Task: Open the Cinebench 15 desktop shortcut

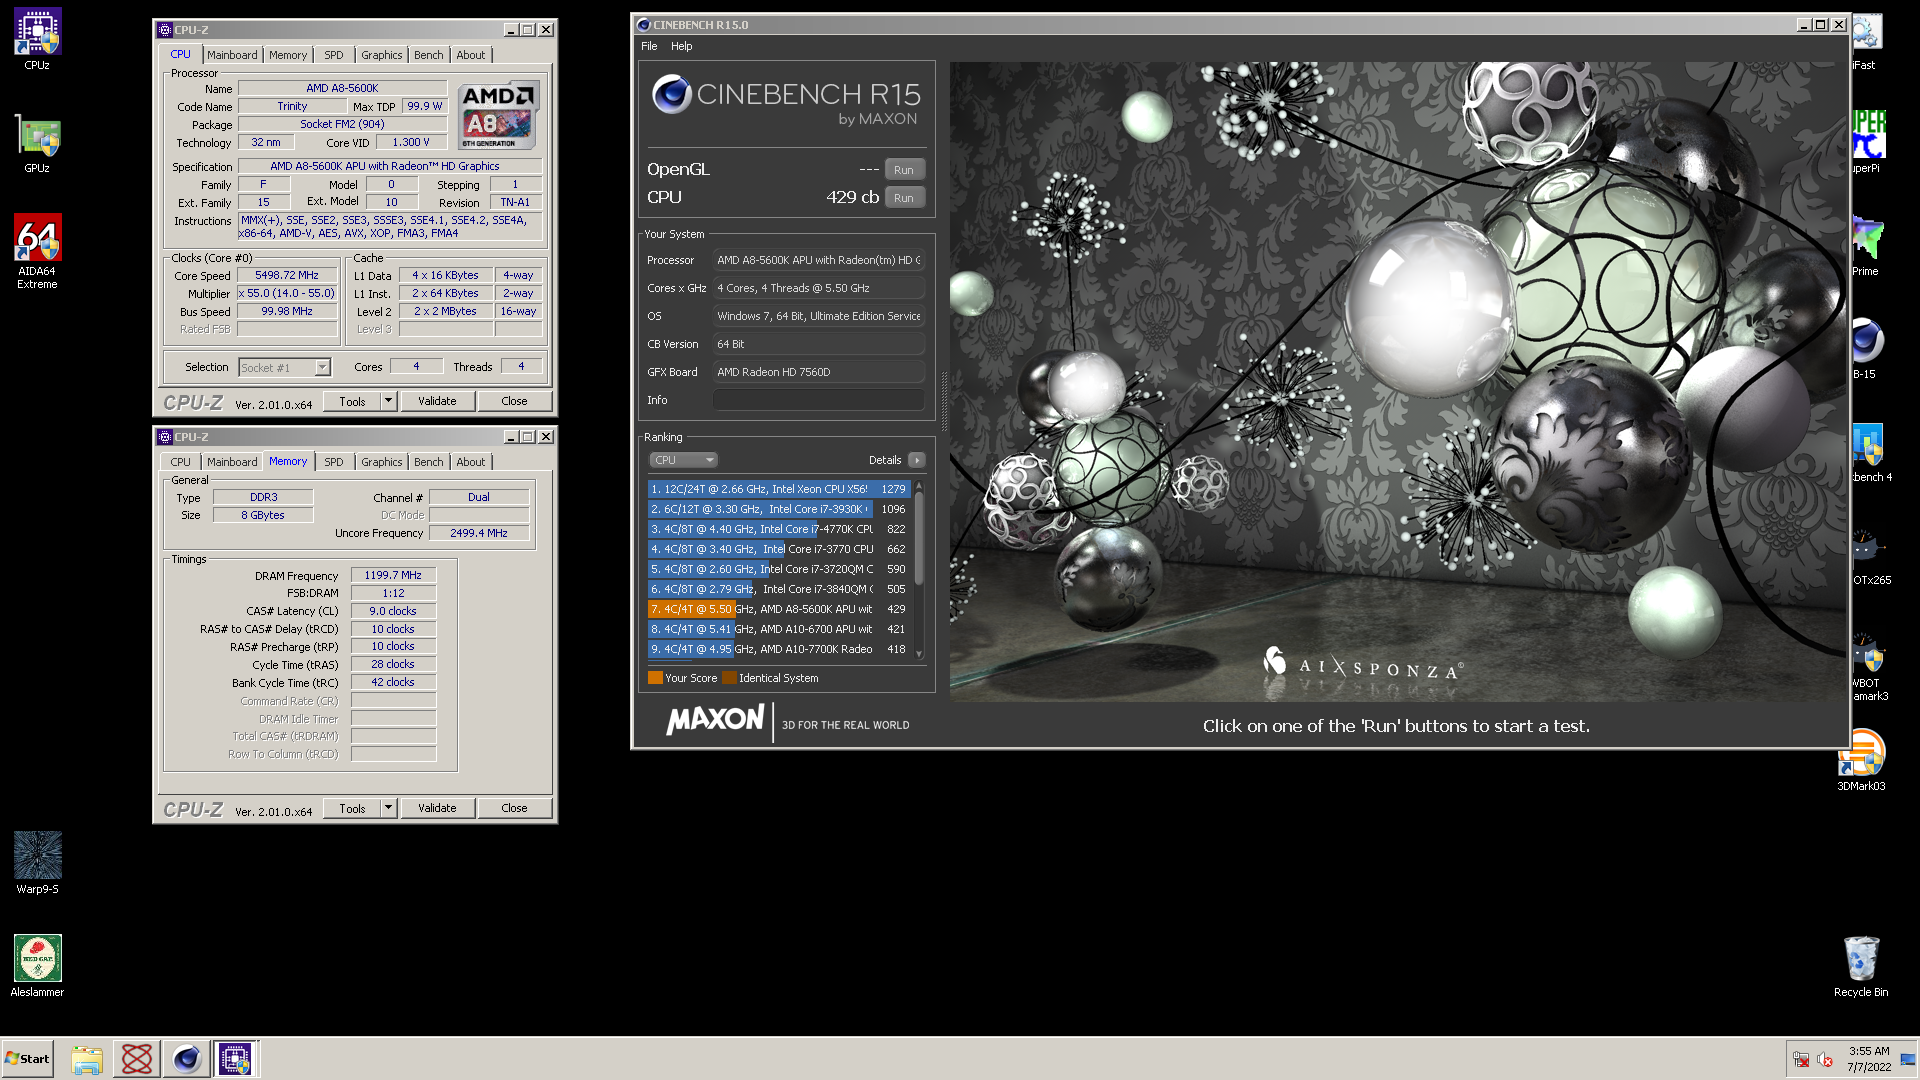Action: (1866, 348)
